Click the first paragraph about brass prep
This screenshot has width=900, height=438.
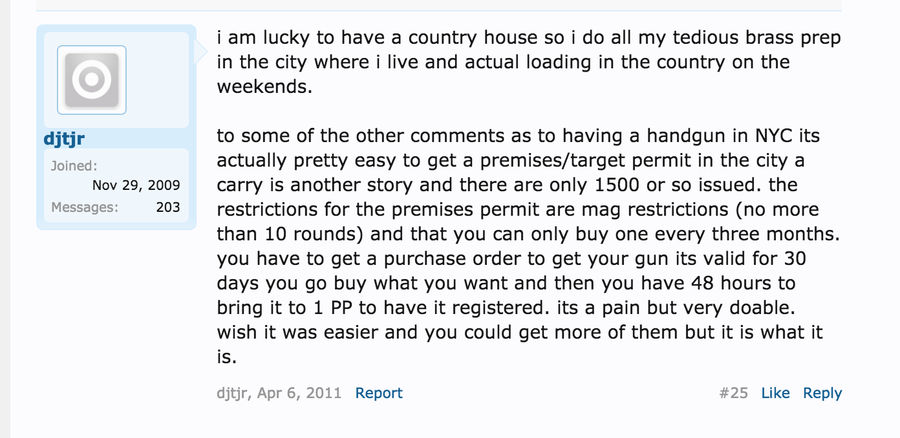coord(529,62)
